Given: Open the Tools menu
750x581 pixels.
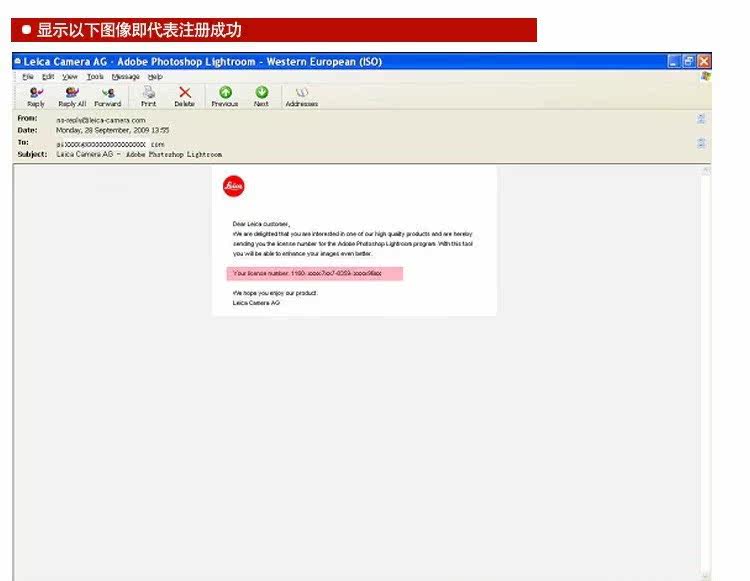Looking at the screenshot, I should pyautogui.click(x=95, y=77).
